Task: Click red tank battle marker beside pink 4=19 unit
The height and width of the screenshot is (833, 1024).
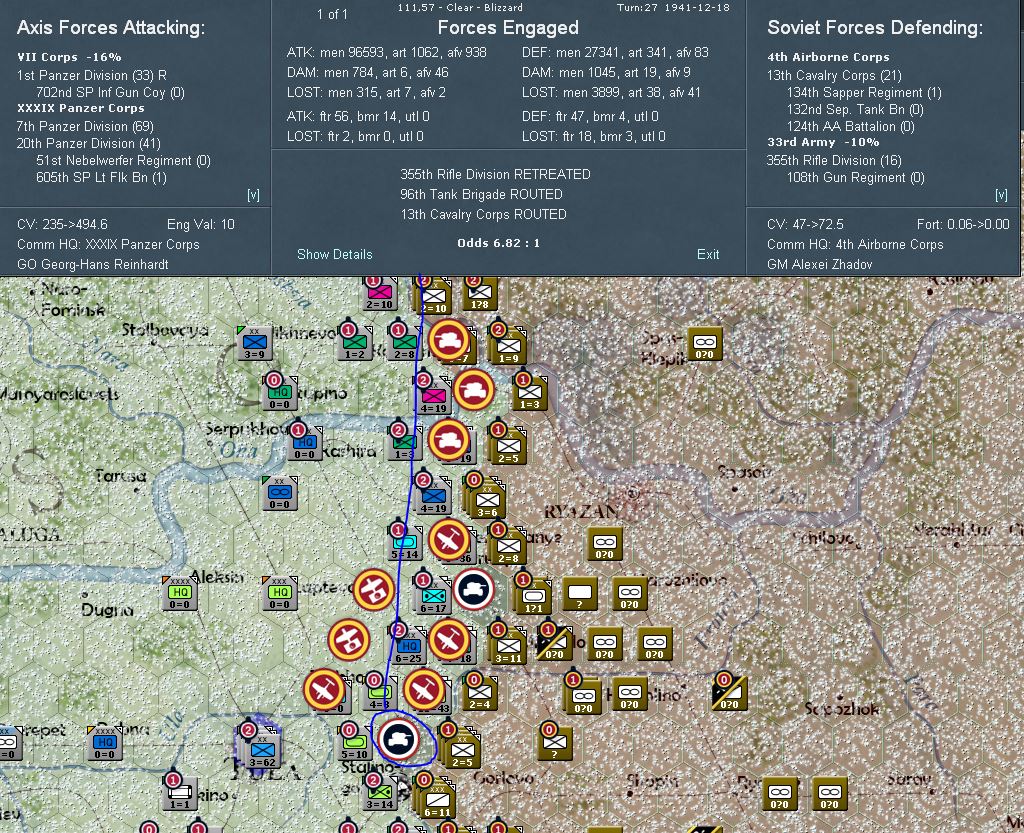Action: (473, 390)
